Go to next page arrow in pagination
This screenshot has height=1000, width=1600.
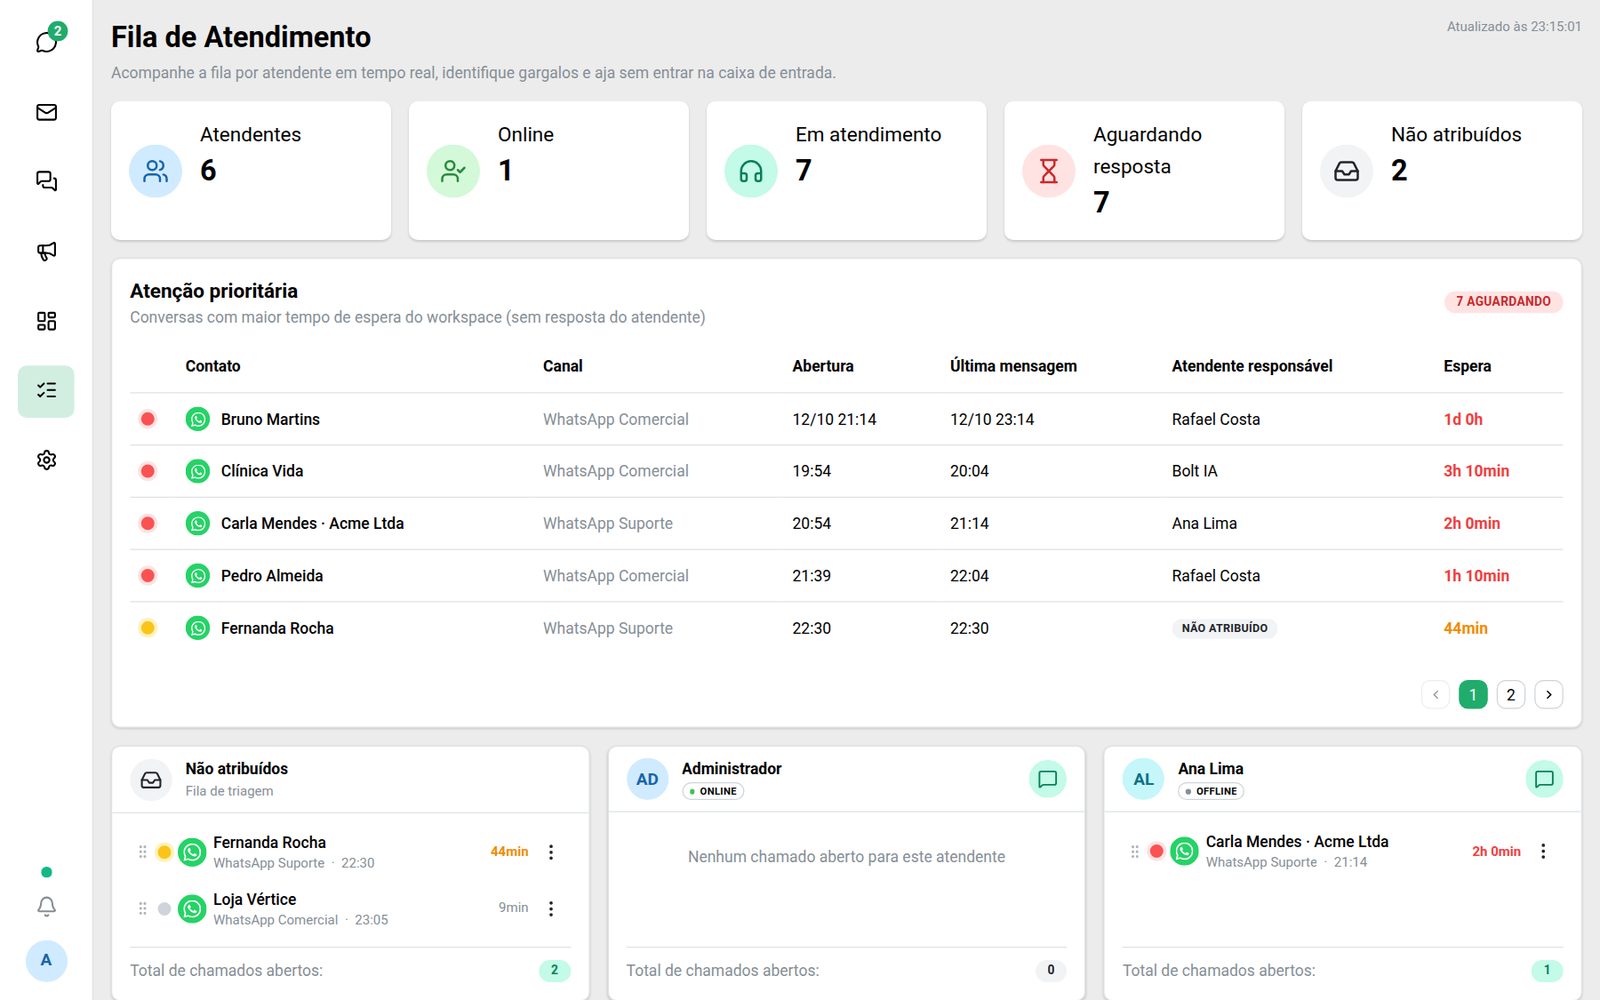(x=1548, y=694)
